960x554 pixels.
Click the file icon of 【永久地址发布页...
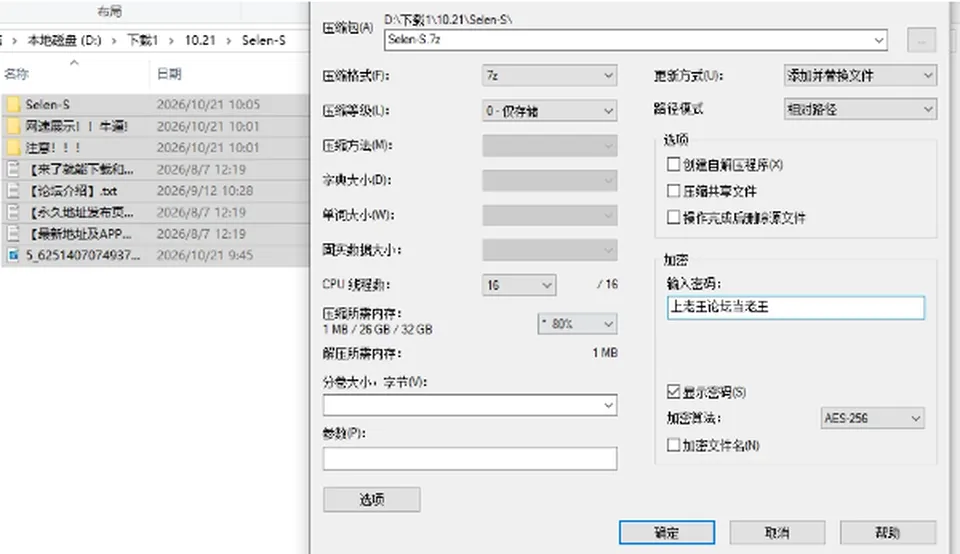tap(13, 212)
